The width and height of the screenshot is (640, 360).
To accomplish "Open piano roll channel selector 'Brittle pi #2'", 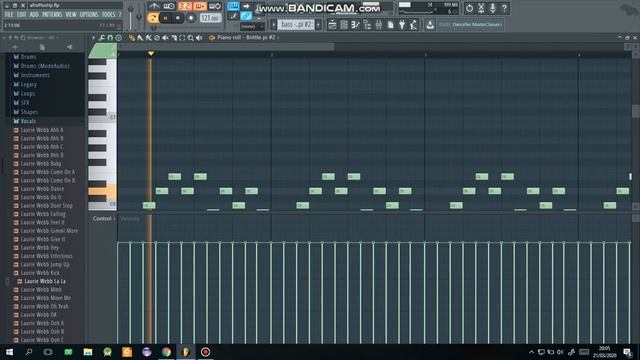I will tap(247, 38).
